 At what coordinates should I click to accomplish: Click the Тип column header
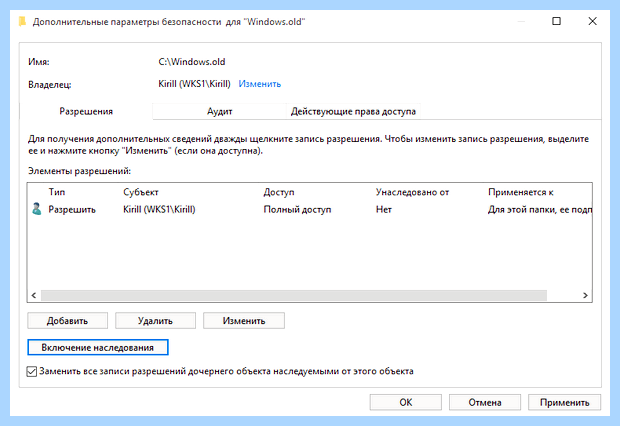click(57, 192)
